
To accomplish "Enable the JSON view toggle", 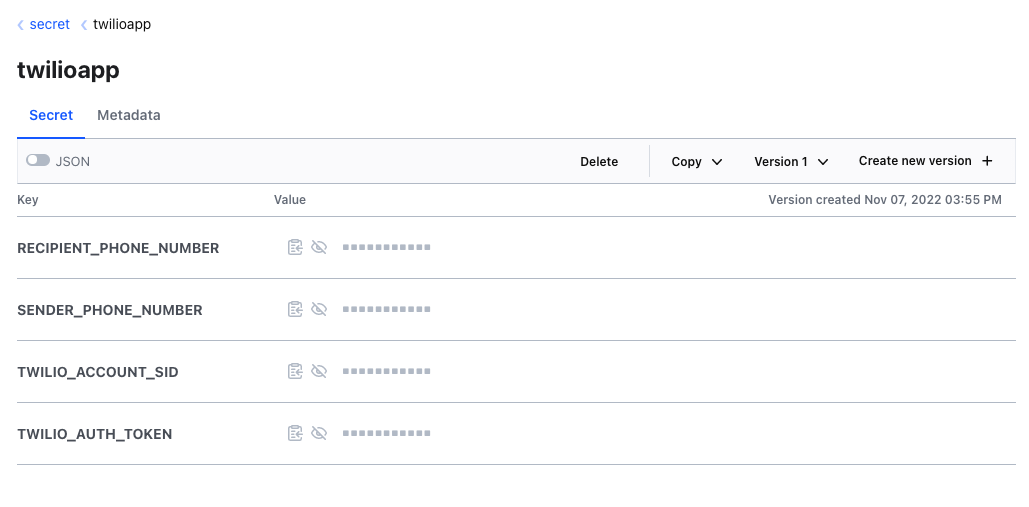I will tap(38, 160).
